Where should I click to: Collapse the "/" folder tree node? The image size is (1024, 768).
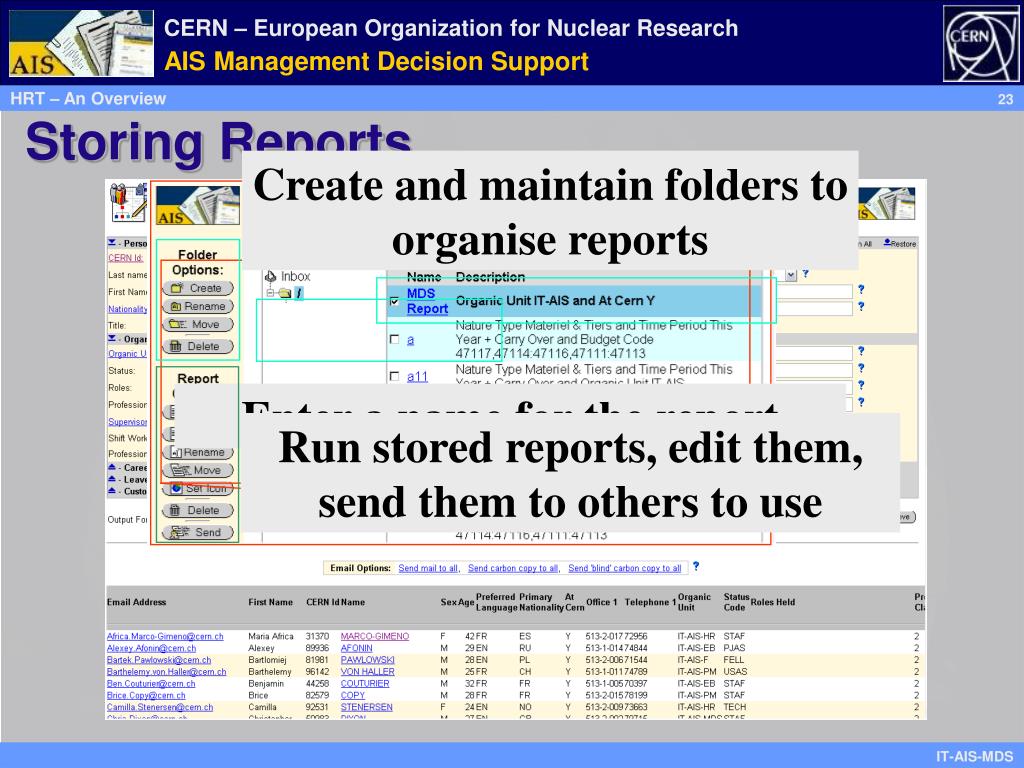270,293
